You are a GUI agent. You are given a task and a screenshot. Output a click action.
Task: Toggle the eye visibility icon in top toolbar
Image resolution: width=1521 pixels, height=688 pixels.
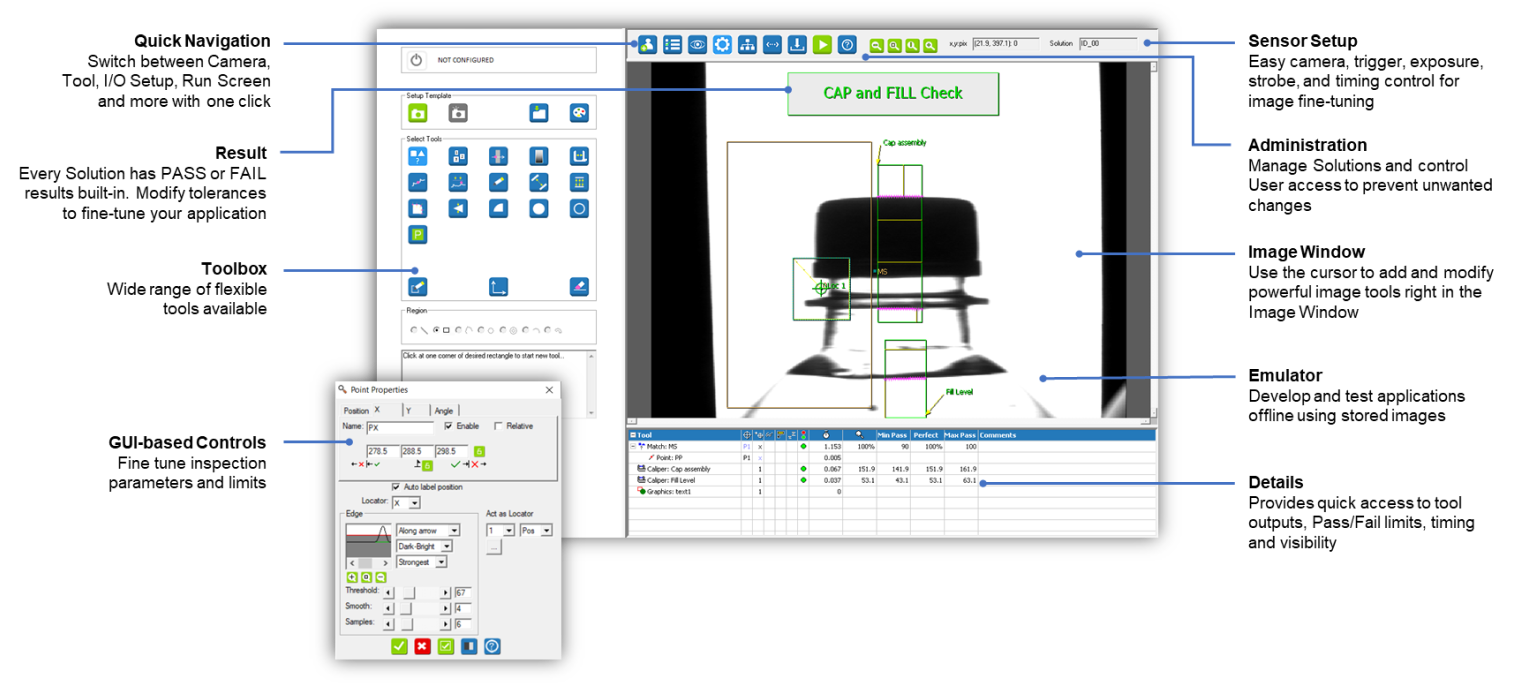698,44
